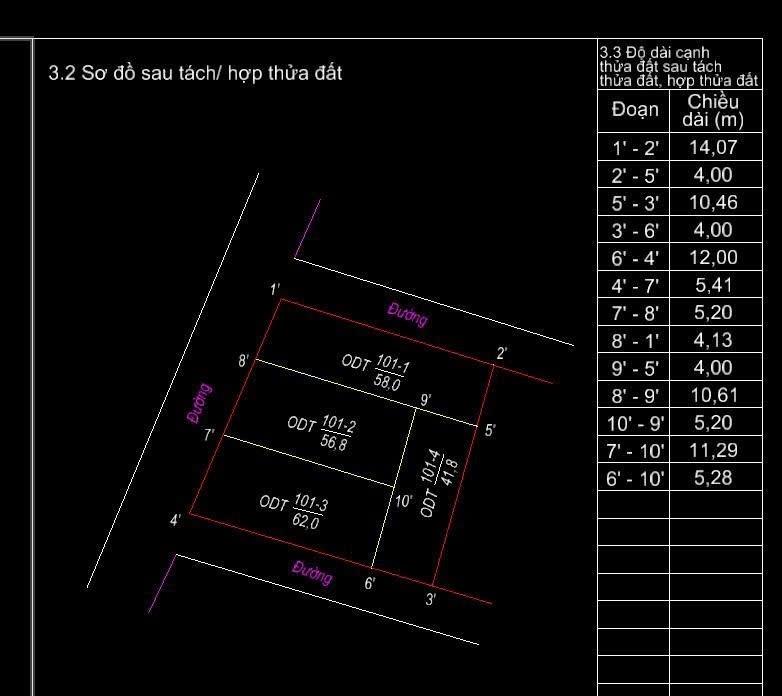Select the vertical "Đường" label on left road
This screenshot has width=782, height=696.
tap(200, 404)
